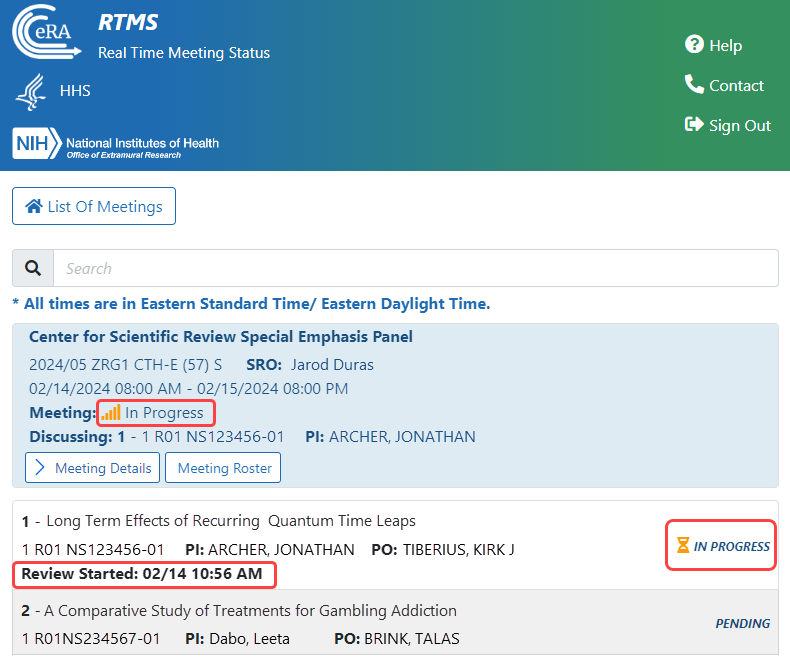Viewport: 790px width, 660px height.
Task: Click the 'IN PROGRESS' label for application 1
Action: pos(732,546)
